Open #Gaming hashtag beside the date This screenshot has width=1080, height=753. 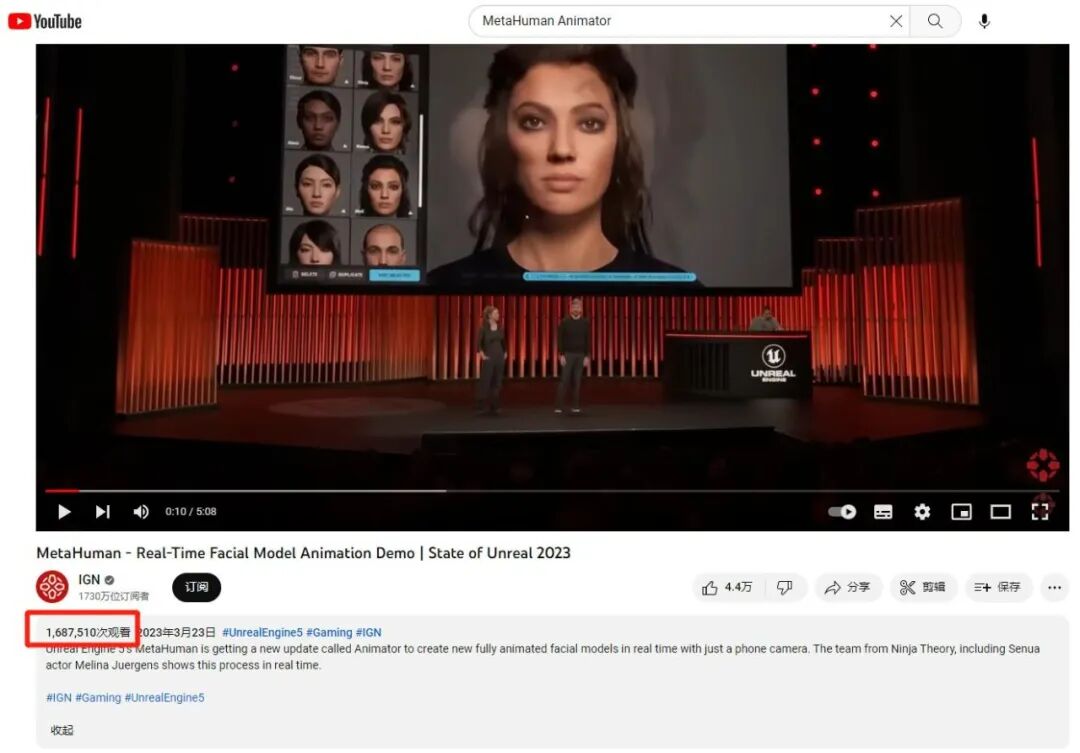coord(329,632)
